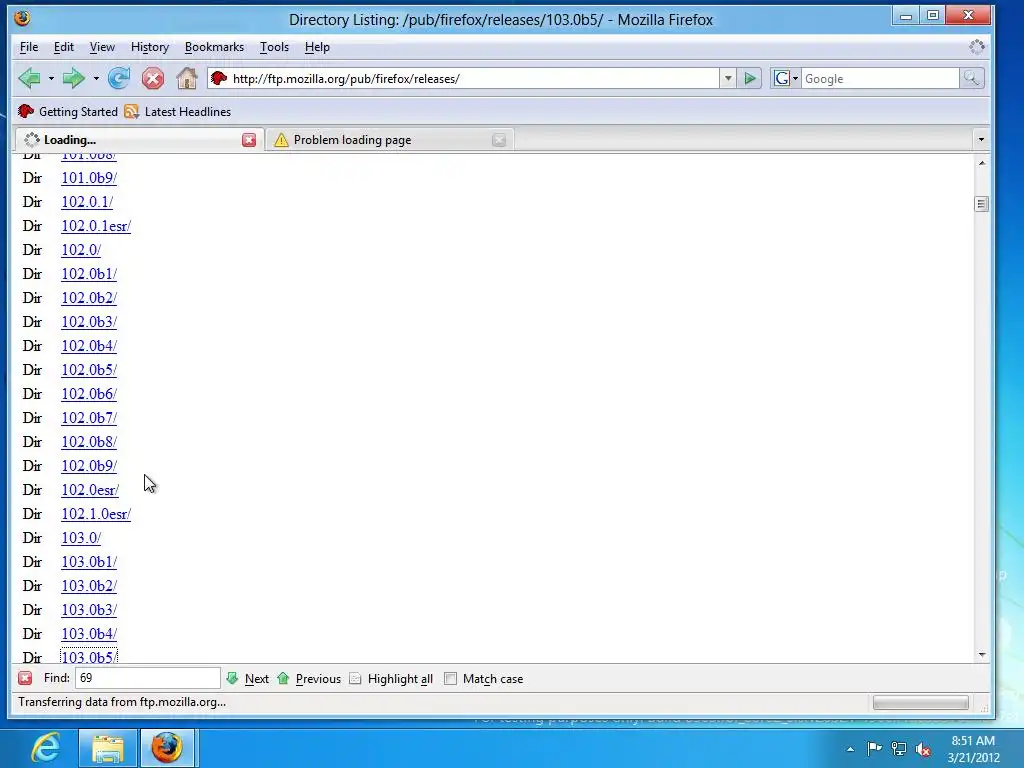Click the Find text field containing 69
The height and width of the screenshot is (768, 1024).
(148, 678)
